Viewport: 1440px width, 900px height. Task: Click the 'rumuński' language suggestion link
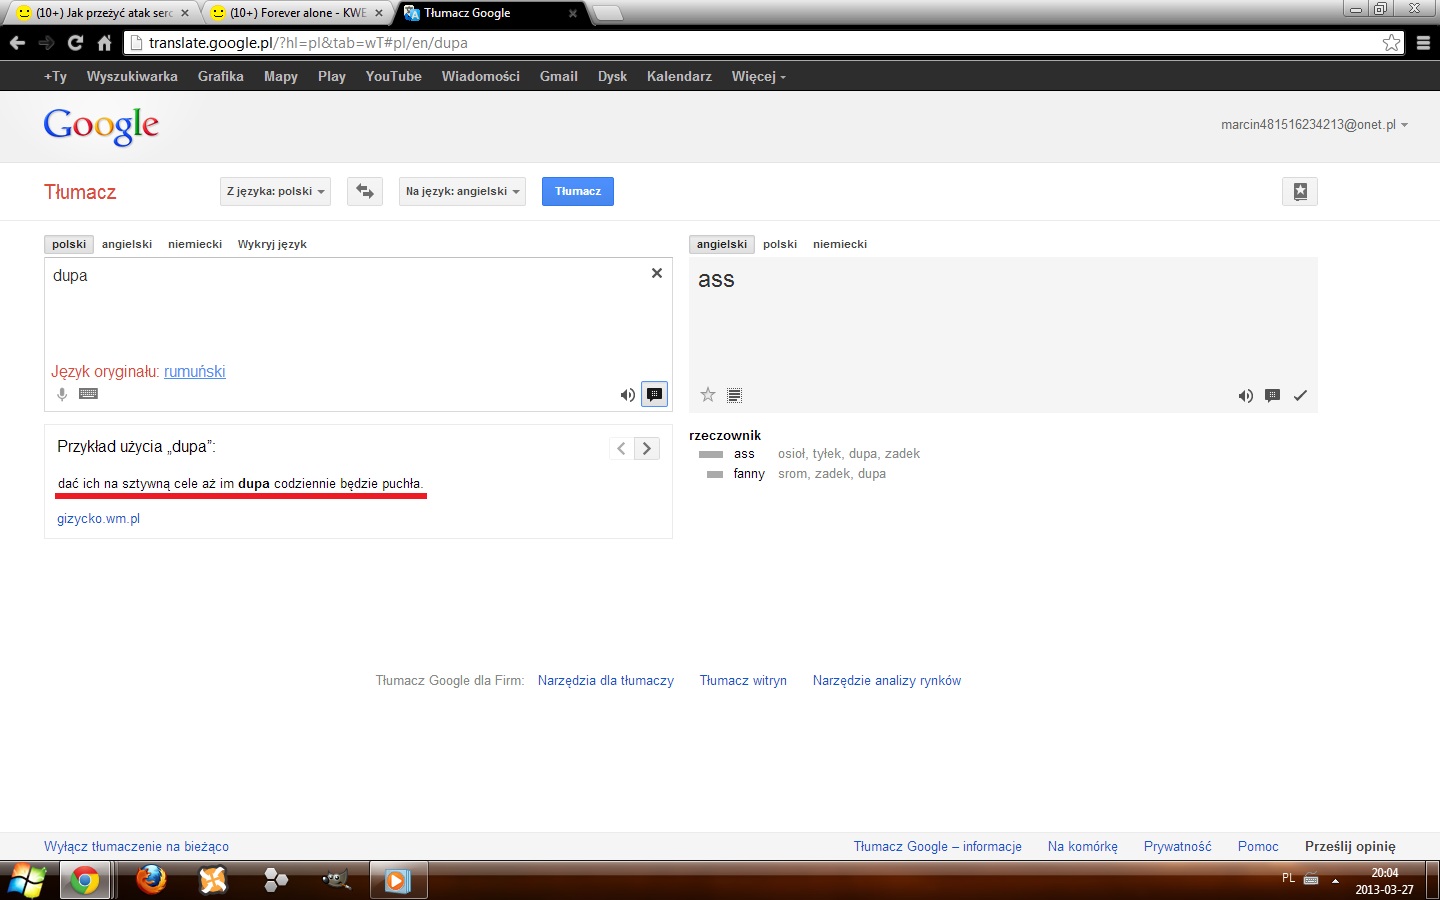(194, 371)
